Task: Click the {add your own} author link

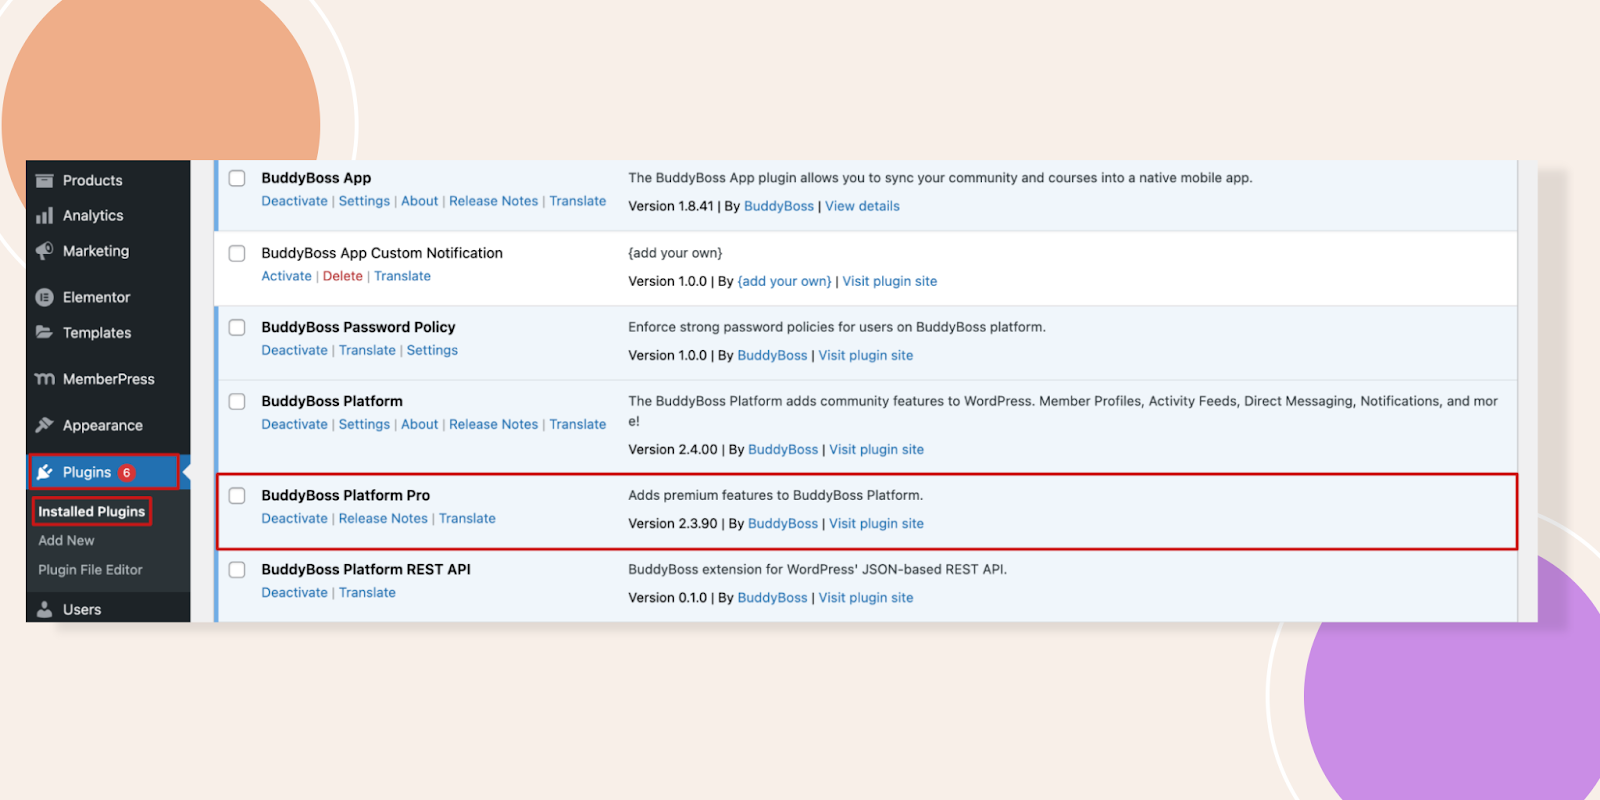Action: tap(784, 281)
